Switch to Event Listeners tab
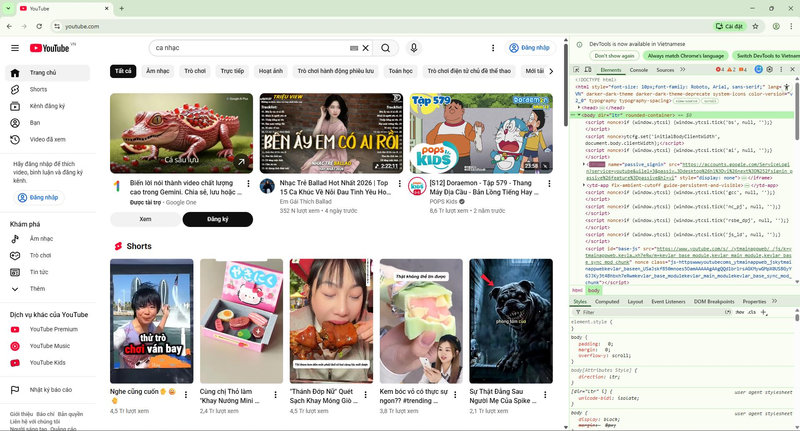Viewport: 800px width, 431px height. (x=668, y=301)
